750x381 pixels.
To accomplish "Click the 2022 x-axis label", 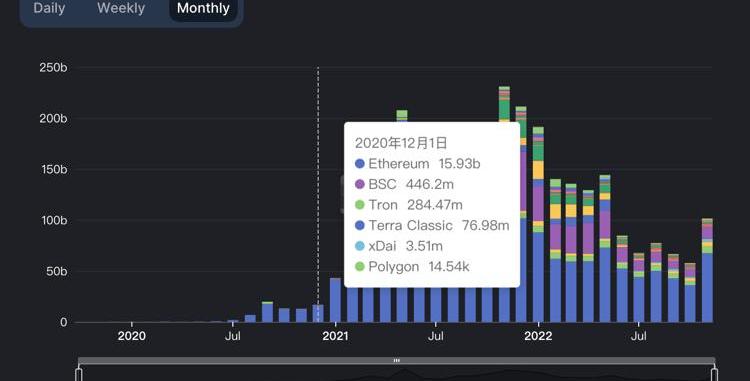I will point(538,336).
